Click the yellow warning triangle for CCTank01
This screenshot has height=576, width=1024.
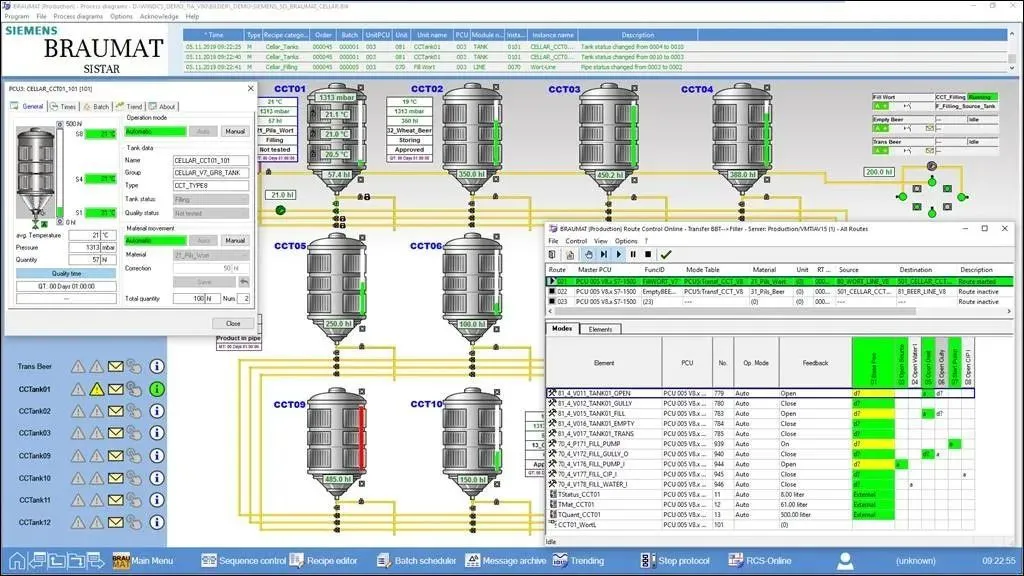96,389
